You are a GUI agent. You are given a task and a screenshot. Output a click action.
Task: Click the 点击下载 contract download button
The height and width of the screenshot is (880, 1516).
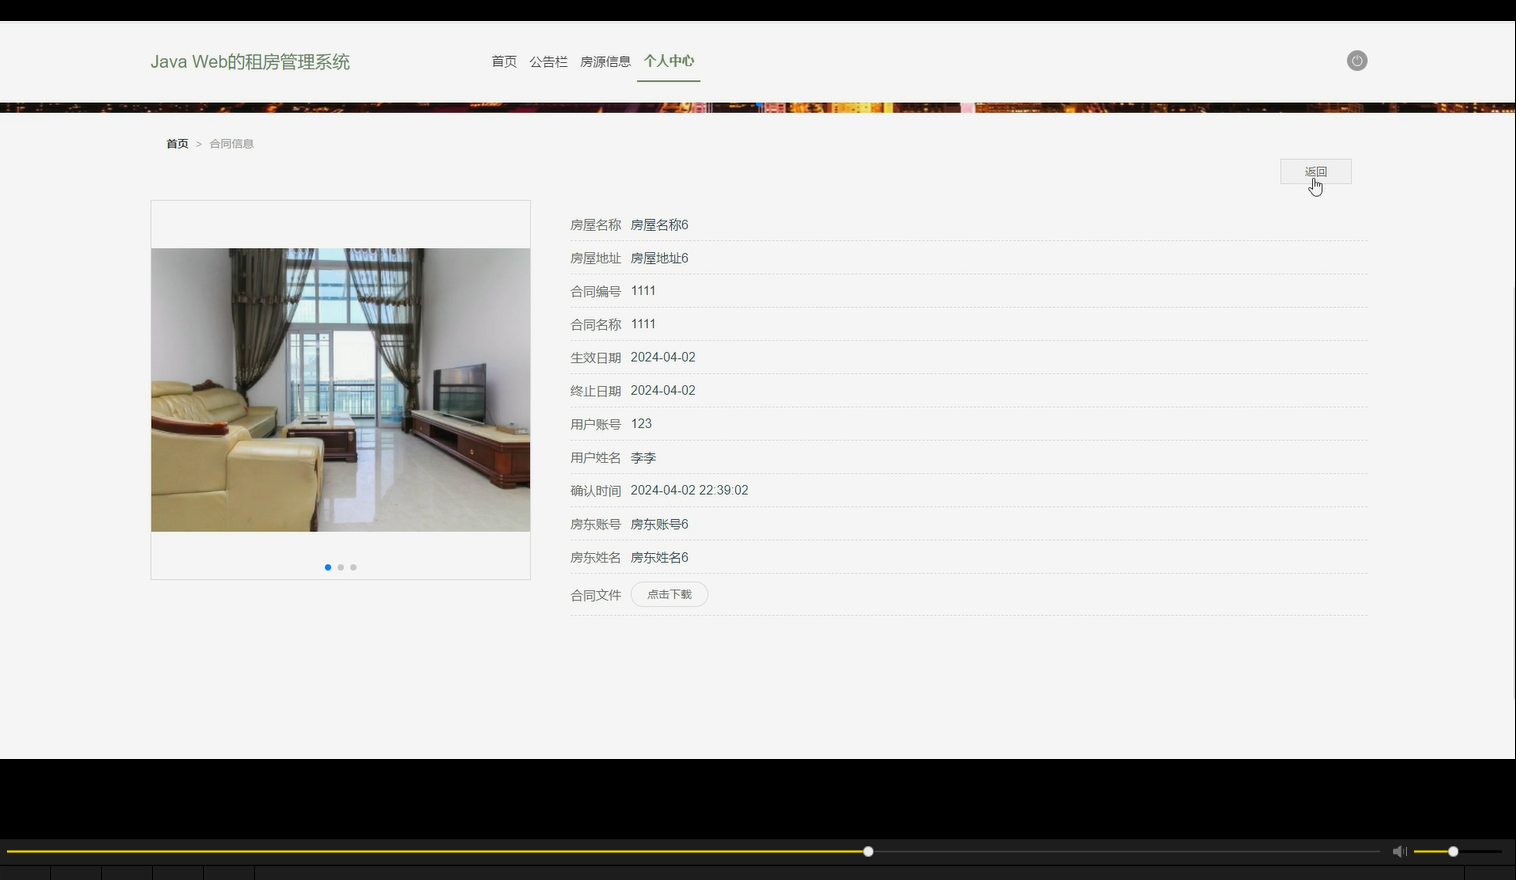pyautogui.click(x=669, y=594)
